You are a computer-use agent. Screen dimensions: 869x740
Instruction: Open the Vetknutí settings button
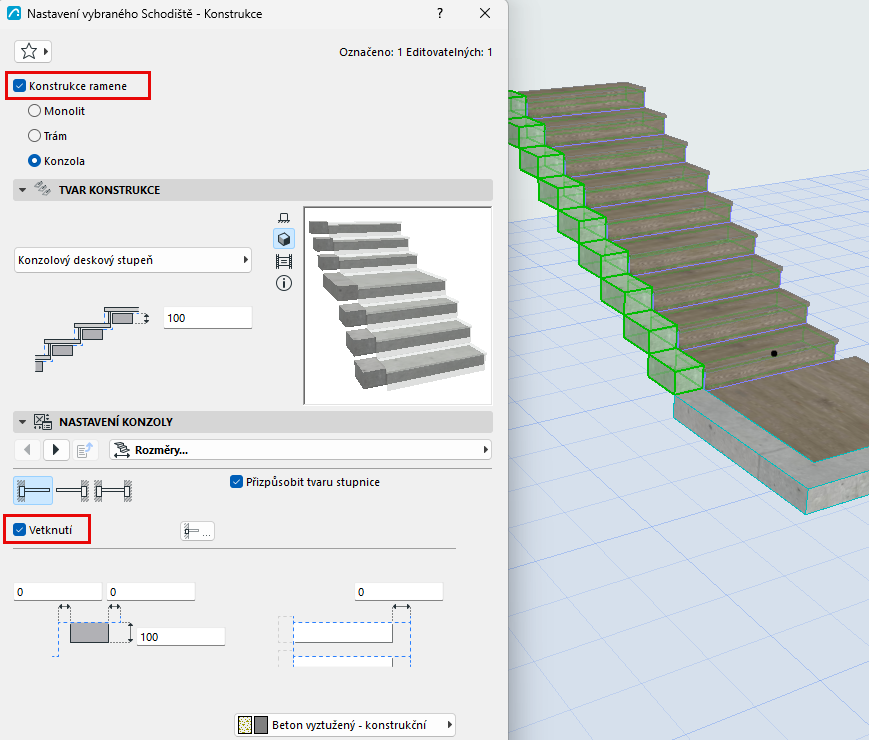198,531
